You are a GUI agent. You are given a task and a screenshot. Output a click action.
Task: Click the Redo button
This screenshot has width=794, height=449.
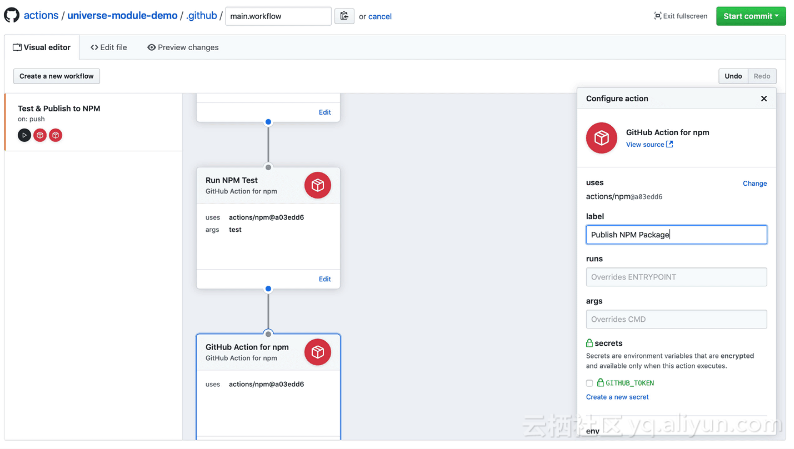tap(762, 76)
